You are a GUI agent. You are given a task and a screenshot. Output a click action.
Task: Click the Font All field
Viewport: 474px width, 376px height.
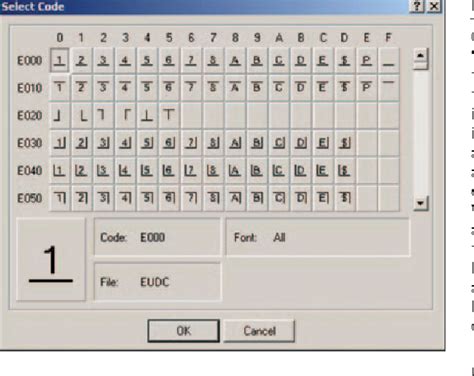coord(318,237)
